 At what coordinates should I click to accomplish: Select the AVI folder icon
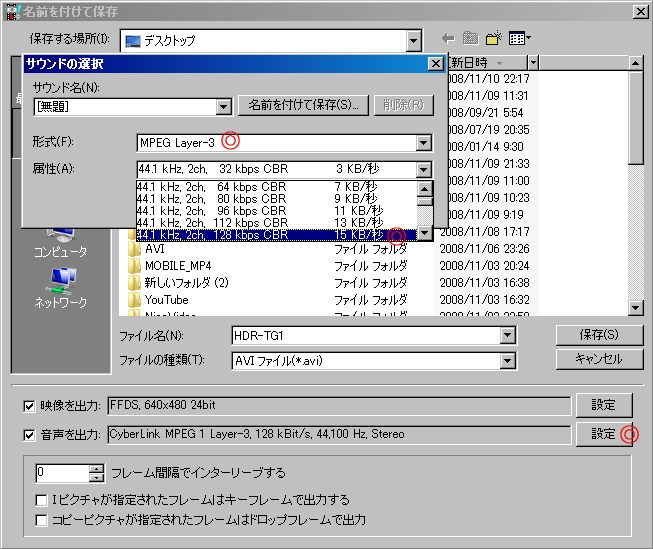coord(134,249)
